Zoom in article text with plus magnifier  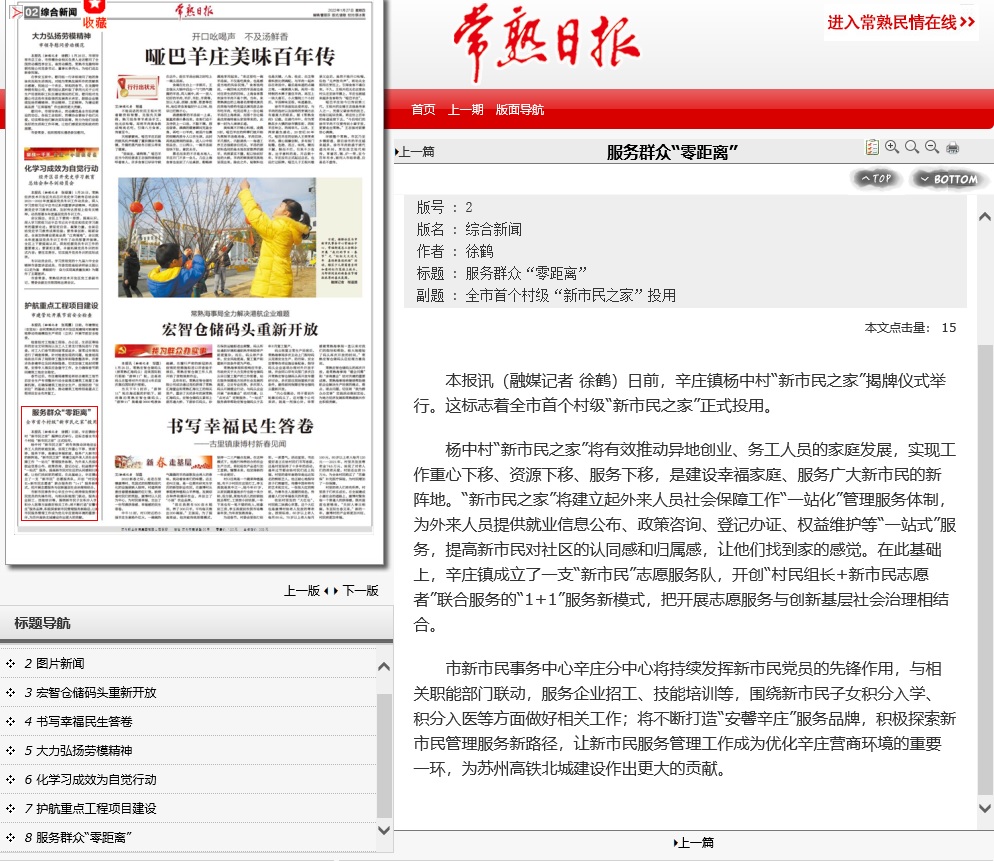[x=891, y=147]
